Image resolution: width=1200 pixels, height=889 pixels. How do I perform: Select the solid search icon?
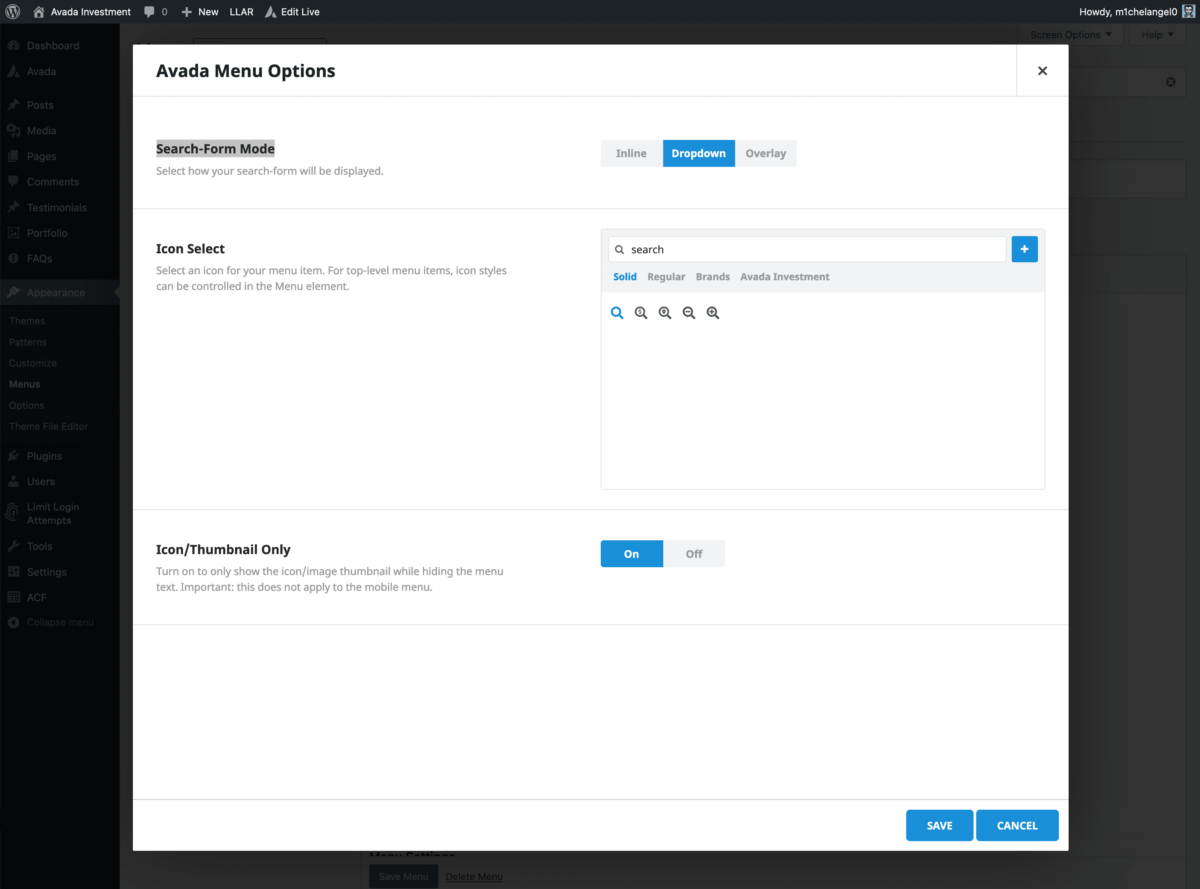pos(617,312)
